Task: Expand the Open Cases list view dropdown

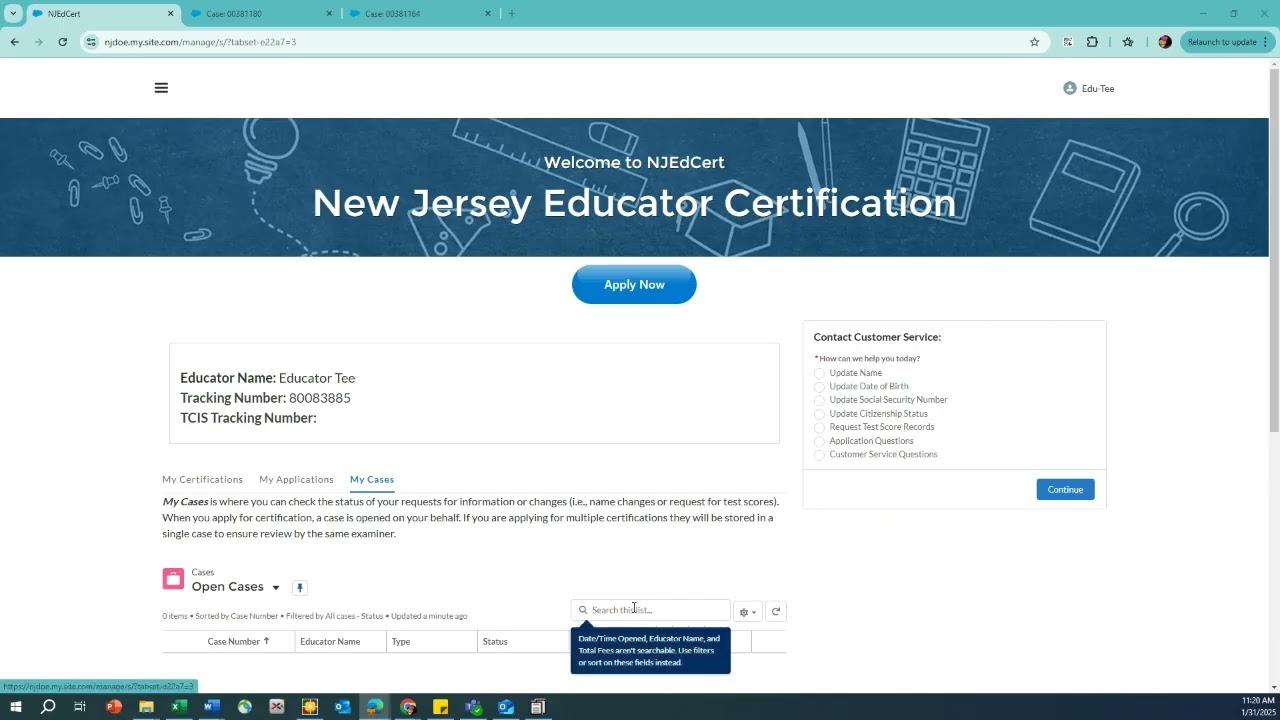Action: coord(276,588)
